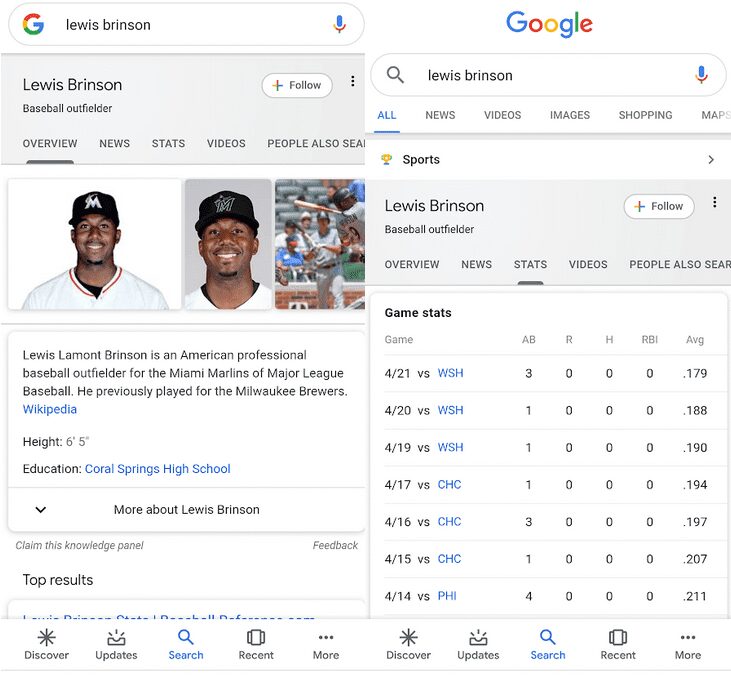Screen dimensions: 731x675
Task: Tap the batting action photo thumbnail
Action: pos(319,244)
